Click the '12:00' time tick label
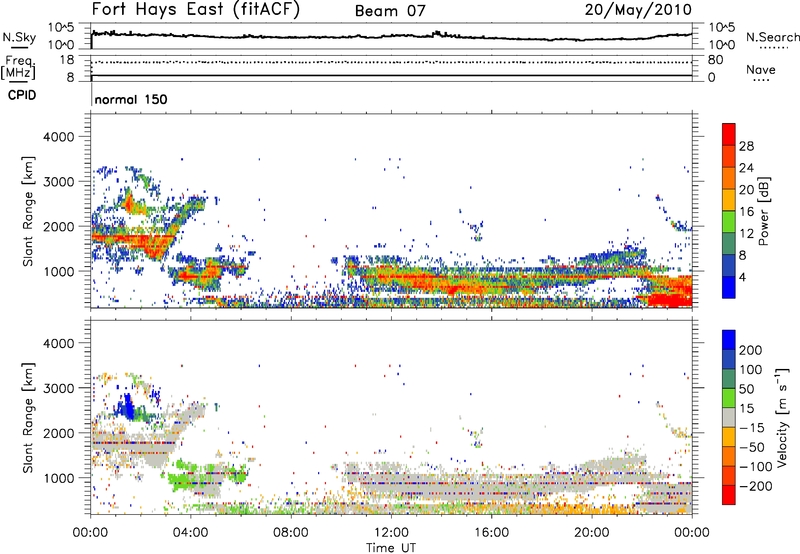The height and width of the screenshot is (554, 800). coord(391,533)
